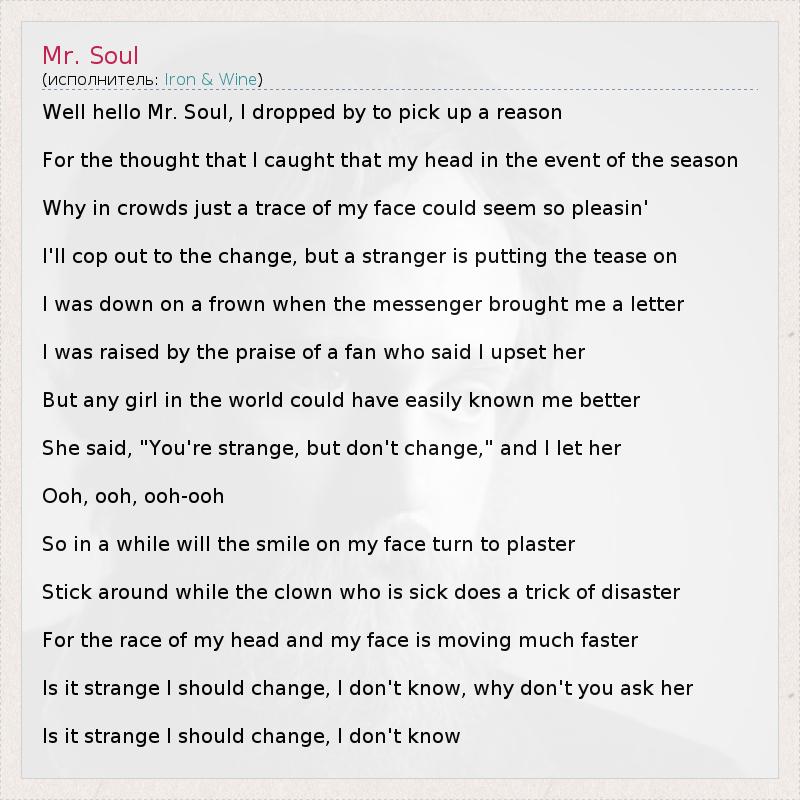Click the lyric 'For the thought that I caught'
The width and height of the screenshot is (800, 800).
[390, 160]
